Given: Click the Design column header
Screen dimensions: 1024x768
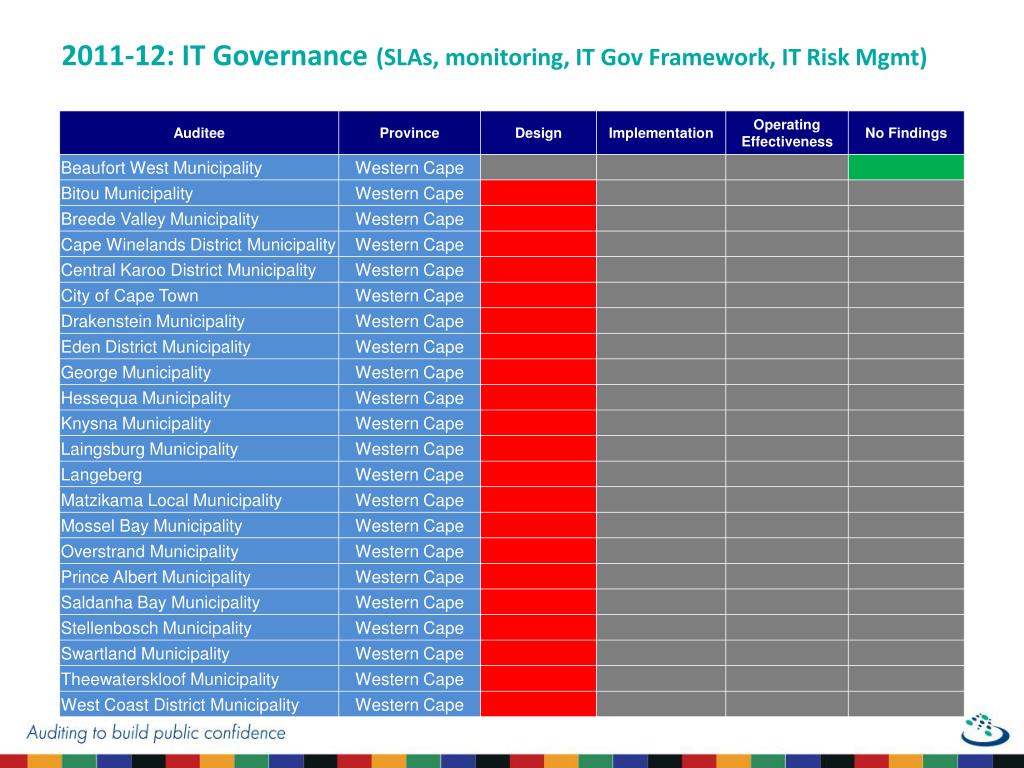Looking at the screenshot, I should coord(538,133).
